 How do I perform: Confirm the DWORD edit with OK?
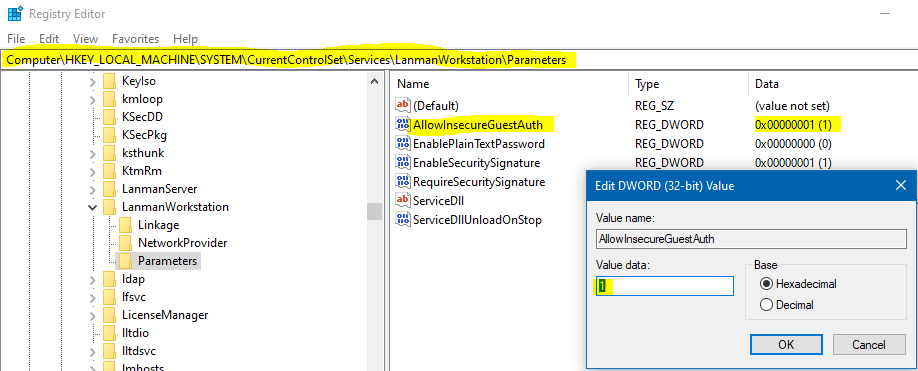(786, 344)
